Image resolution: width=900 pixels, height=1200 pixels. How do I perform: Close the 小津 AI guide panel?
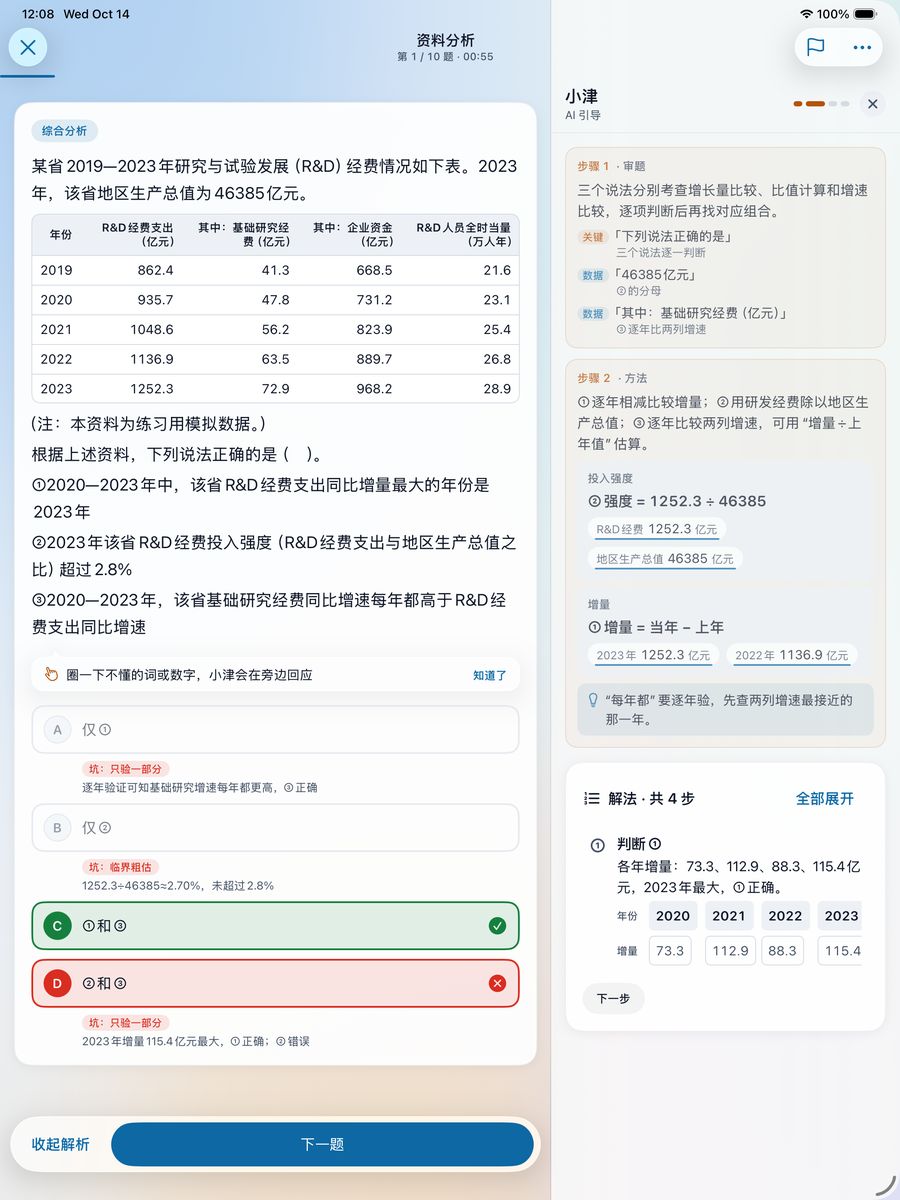pyautogui.click(x=872, y=104)
